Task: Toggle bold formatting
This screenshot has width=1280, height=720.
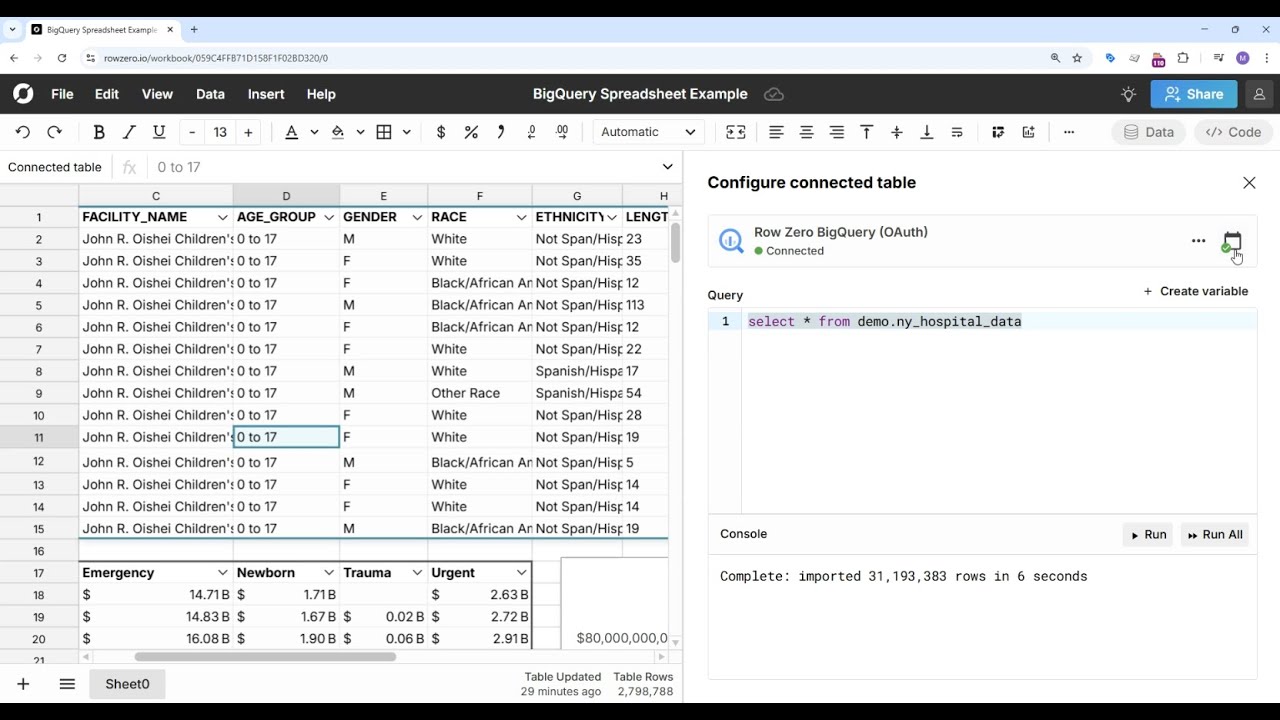Action: [x=99, y=132]
